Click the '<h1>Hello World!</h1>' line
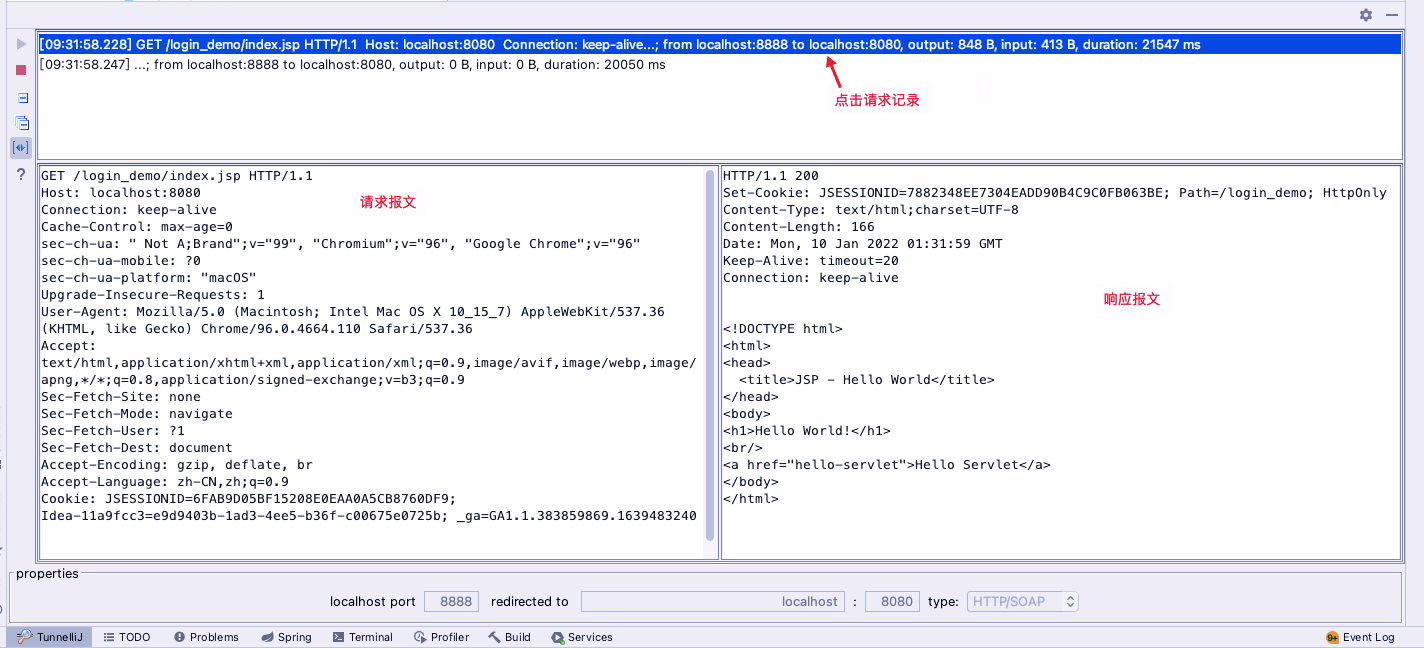1424x648 pixels. click(x=807, y=431)
